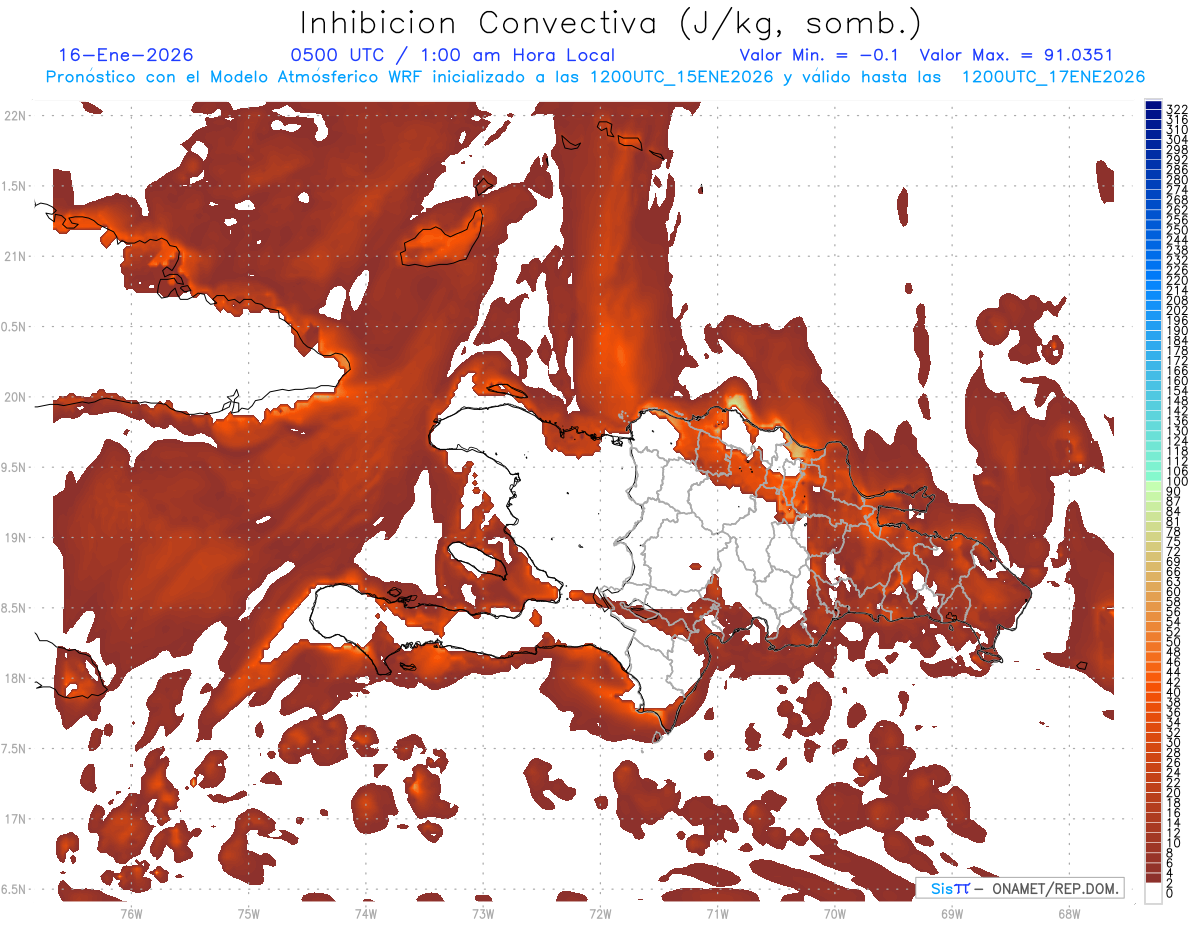Click the '76W' longitude label
Screen dimensions: 1200x927
pos(131,913)
